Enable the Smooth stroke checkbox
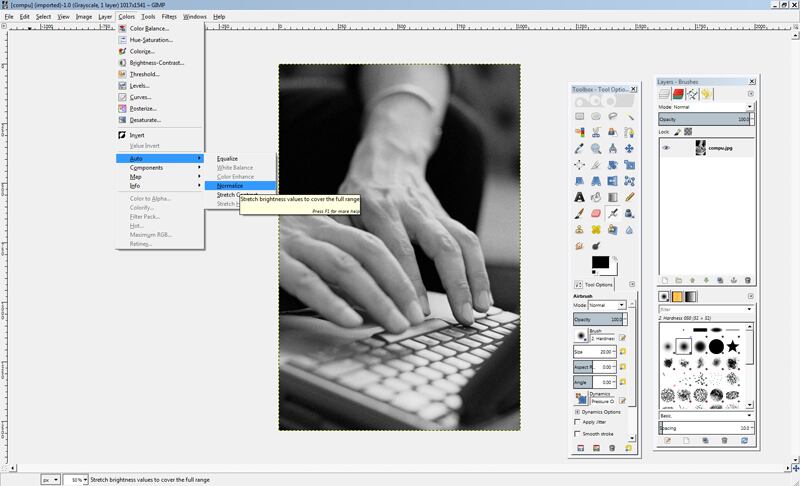This screenshot has width=800, height=486. coord(578,434)
